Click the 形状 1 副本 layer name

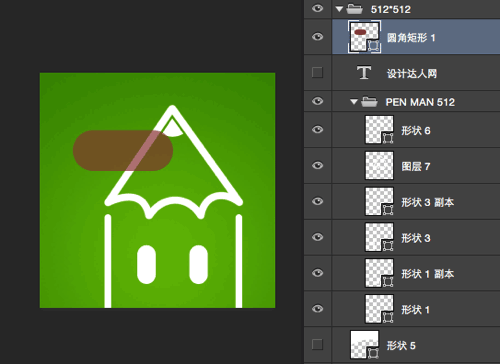point(427,274)
